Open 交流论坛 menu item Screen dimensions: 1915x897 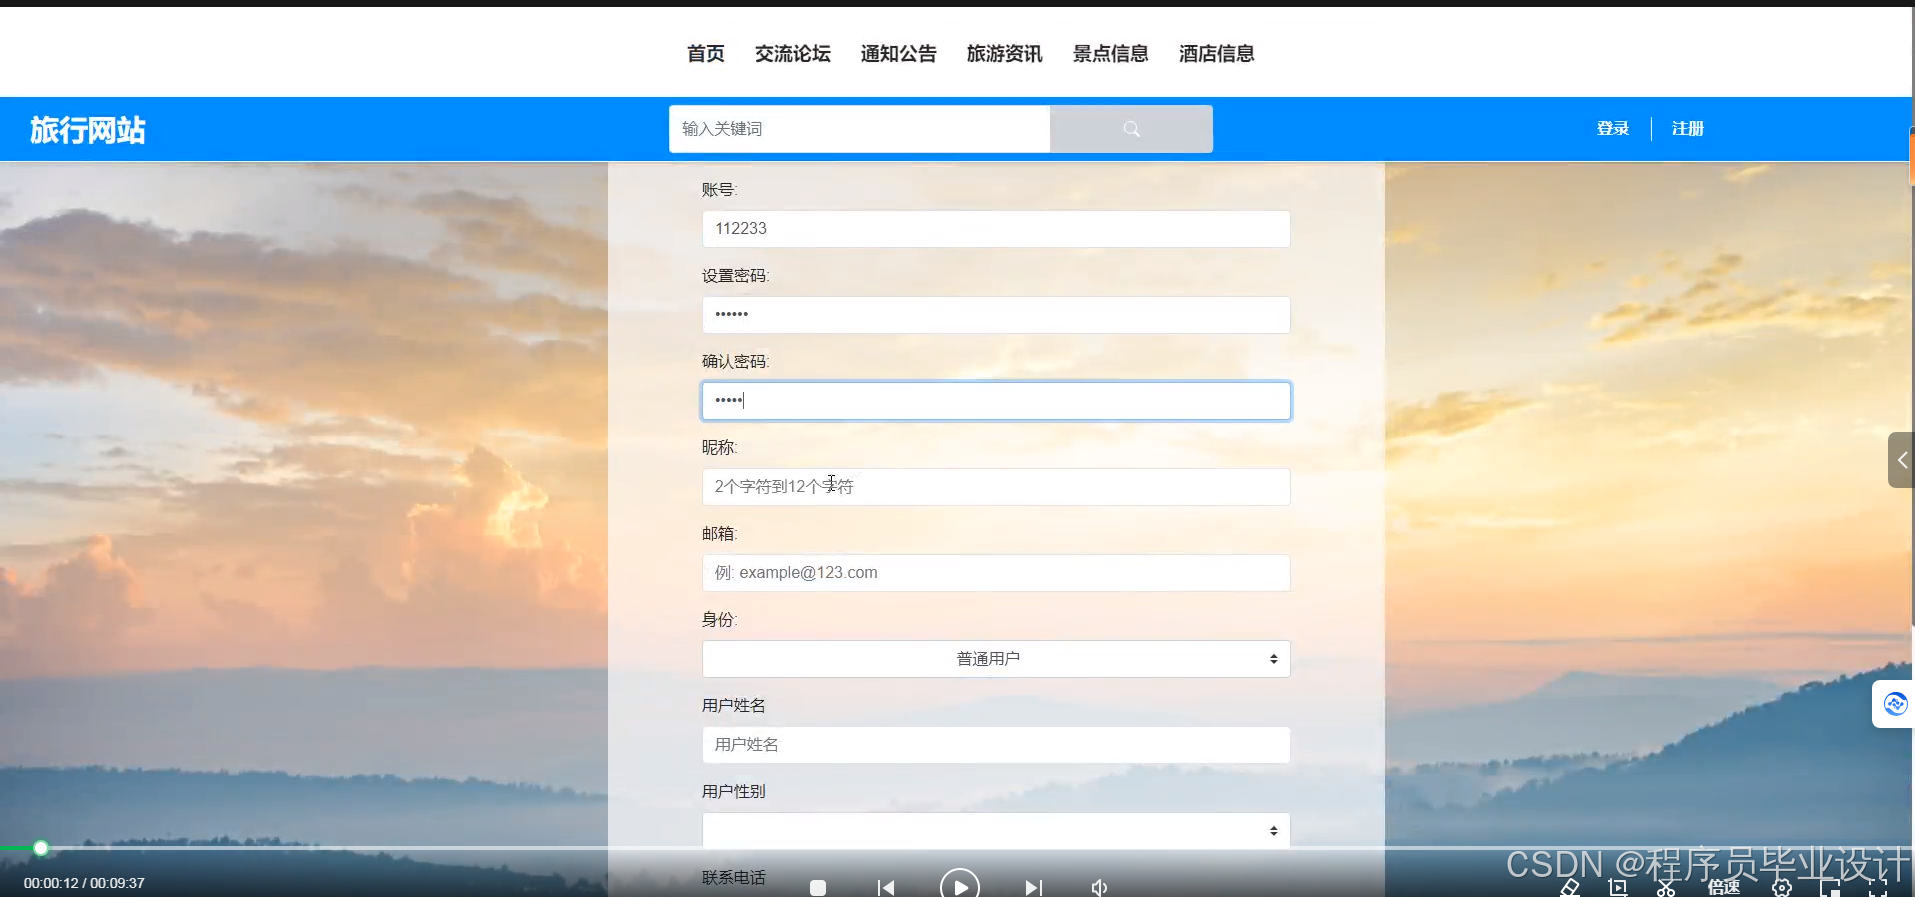coord(792,54)
